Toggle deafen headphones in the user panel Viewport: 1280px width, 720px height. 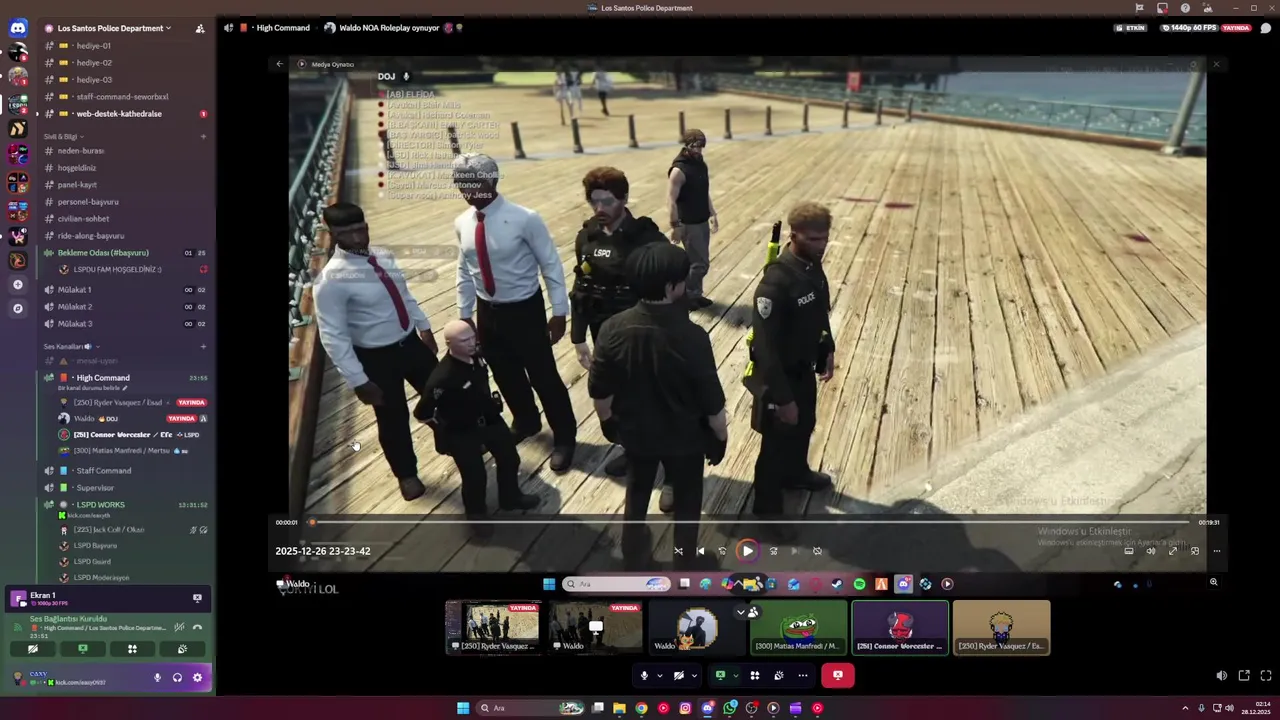point(177,678)
